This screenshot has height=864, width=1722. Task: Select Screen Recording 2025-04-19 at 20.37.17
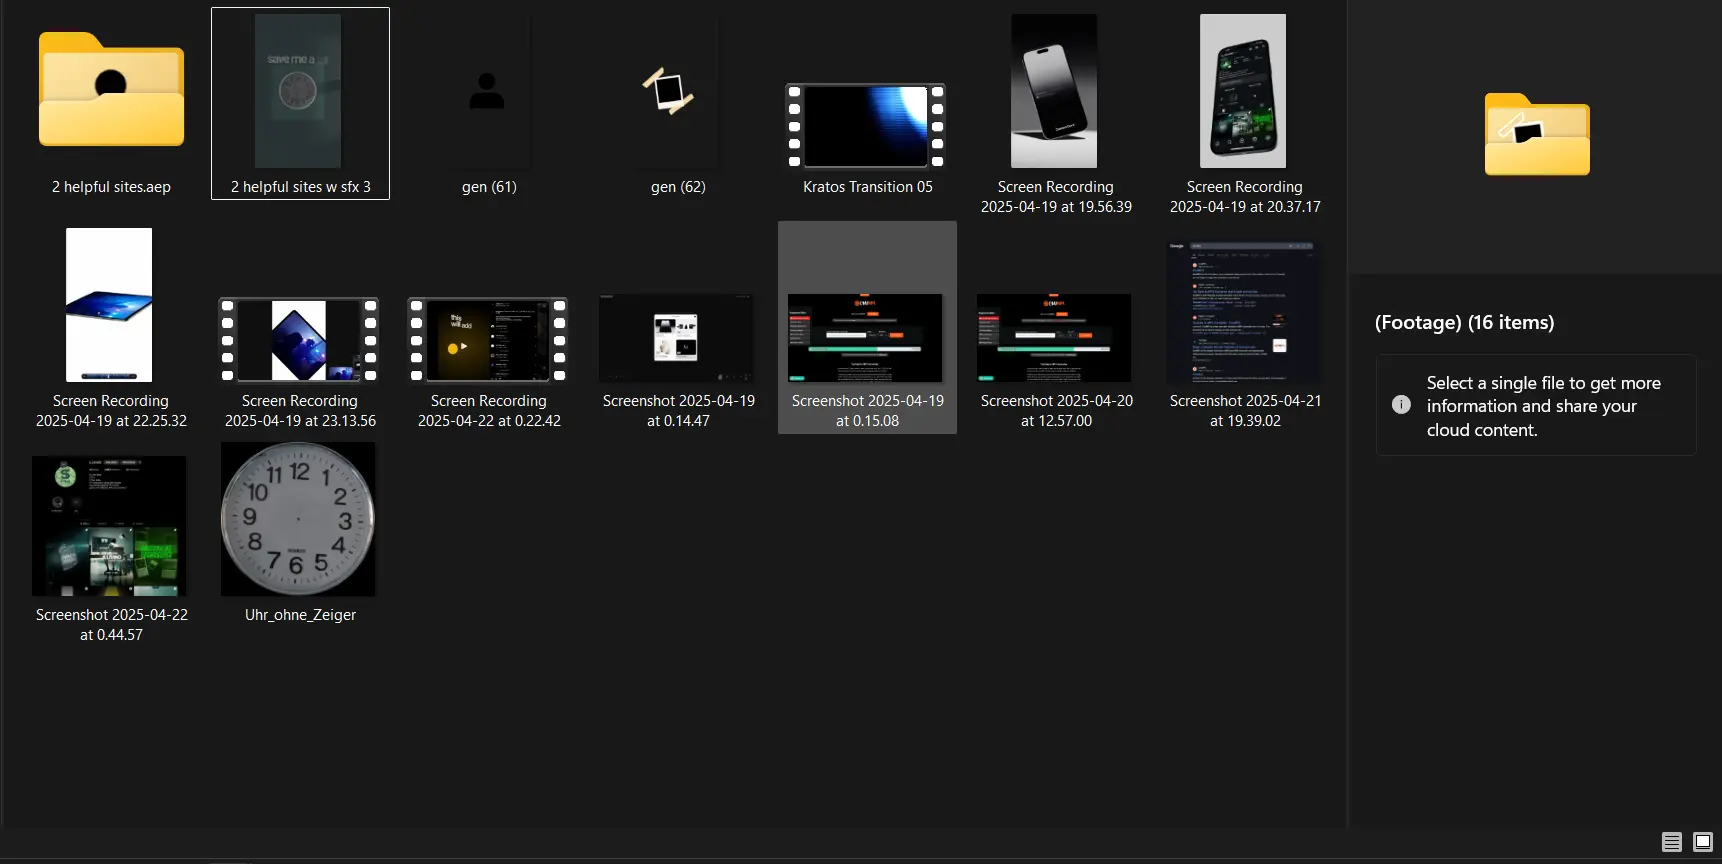[x=1243, y=92]
